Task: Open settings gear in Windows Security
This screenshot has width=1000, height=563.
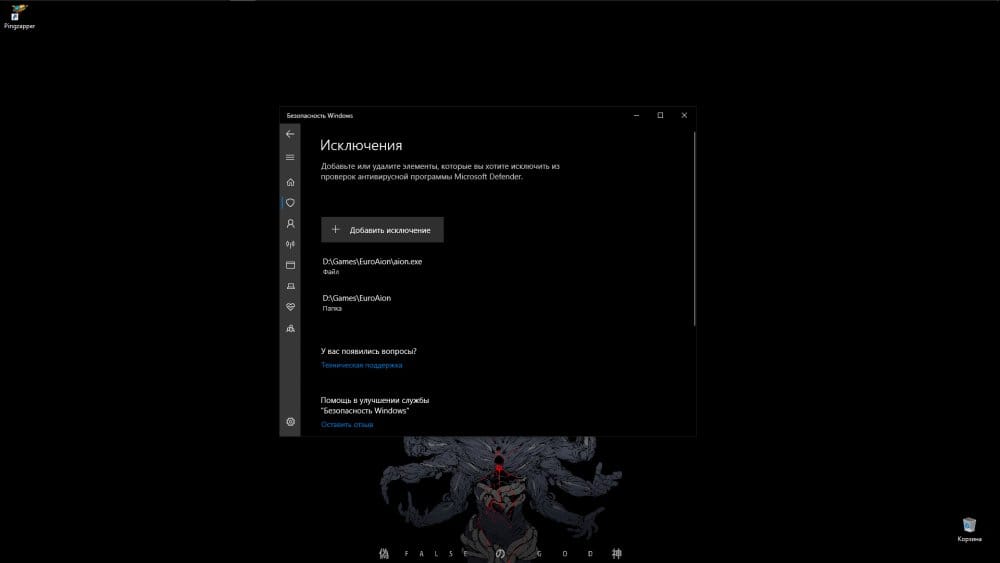Action: [290, 422]
